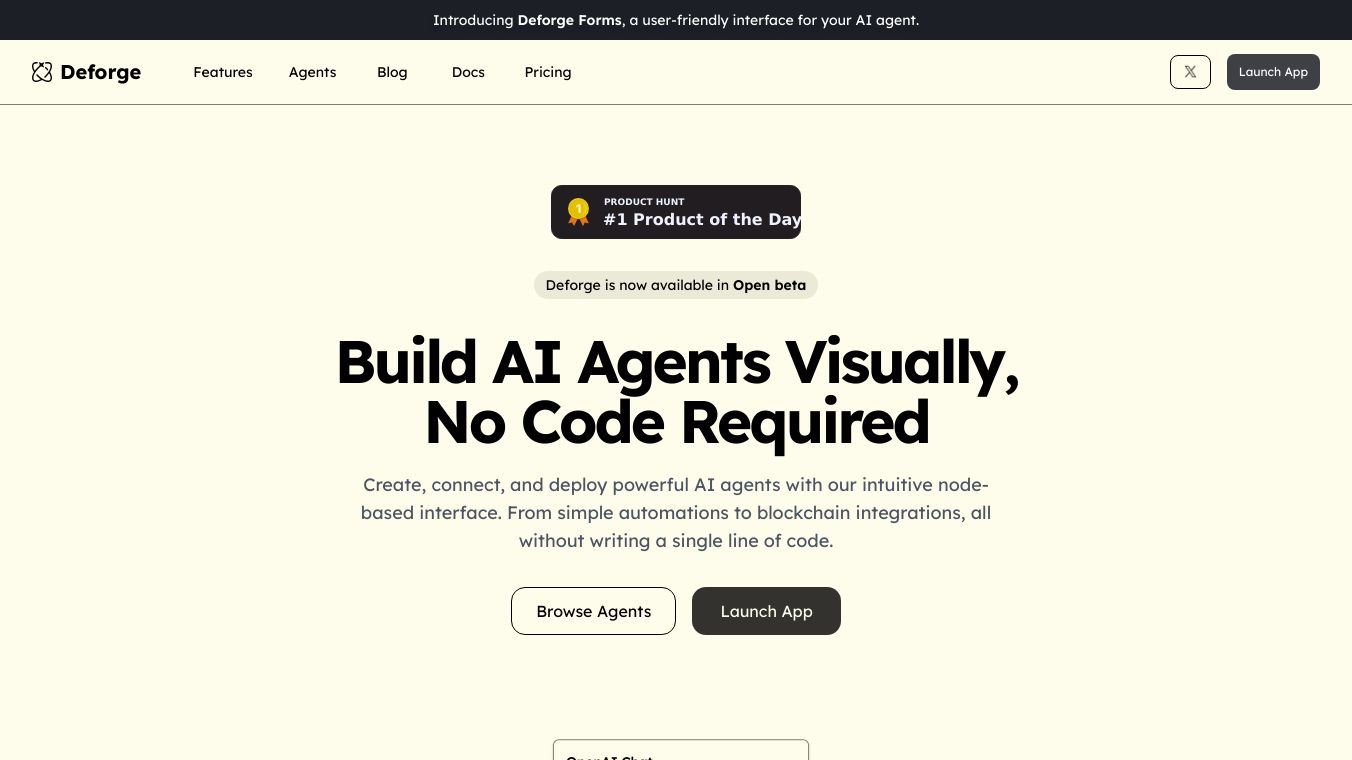Click Launch App in the header
This screenshot has width=1352, height=760.
tap(1273, 72)
